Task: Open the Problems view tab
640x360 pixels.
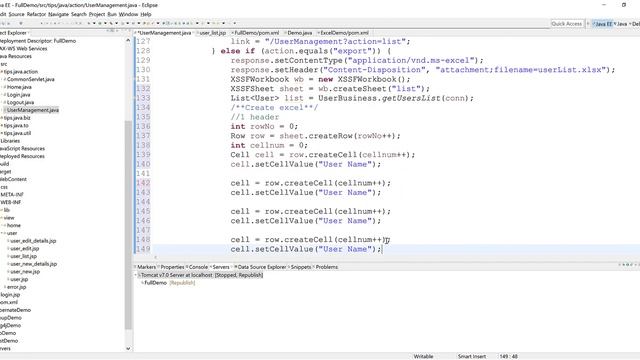Action: tap(326, 267)
